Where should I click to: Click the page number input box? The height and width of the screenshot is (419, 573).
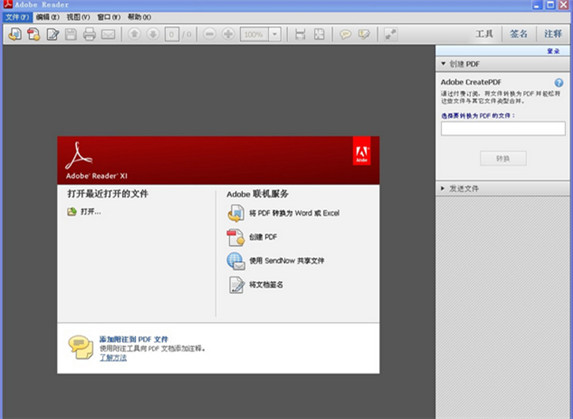point(172,34)
